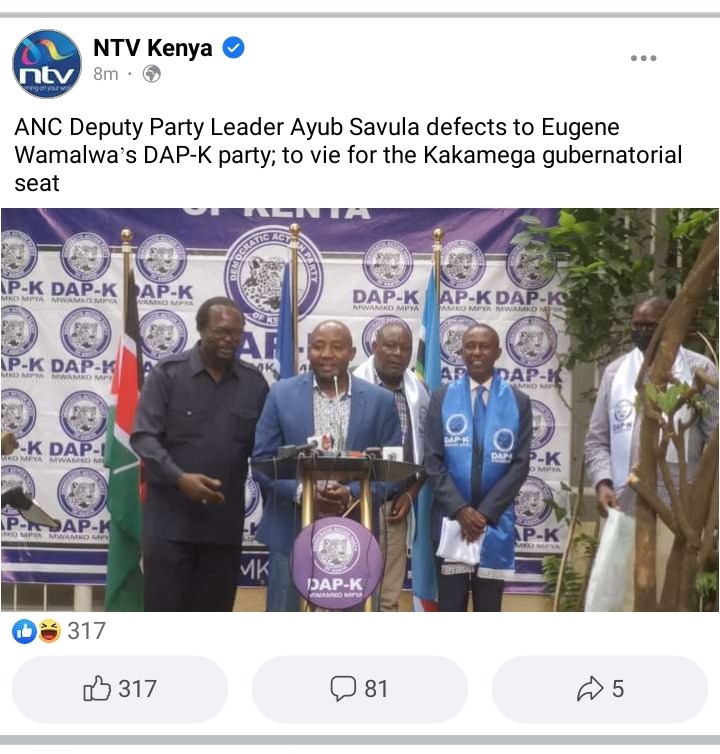Click the public globe privacy icon
This screenshot has width=720, height=754.
[152, 74]
